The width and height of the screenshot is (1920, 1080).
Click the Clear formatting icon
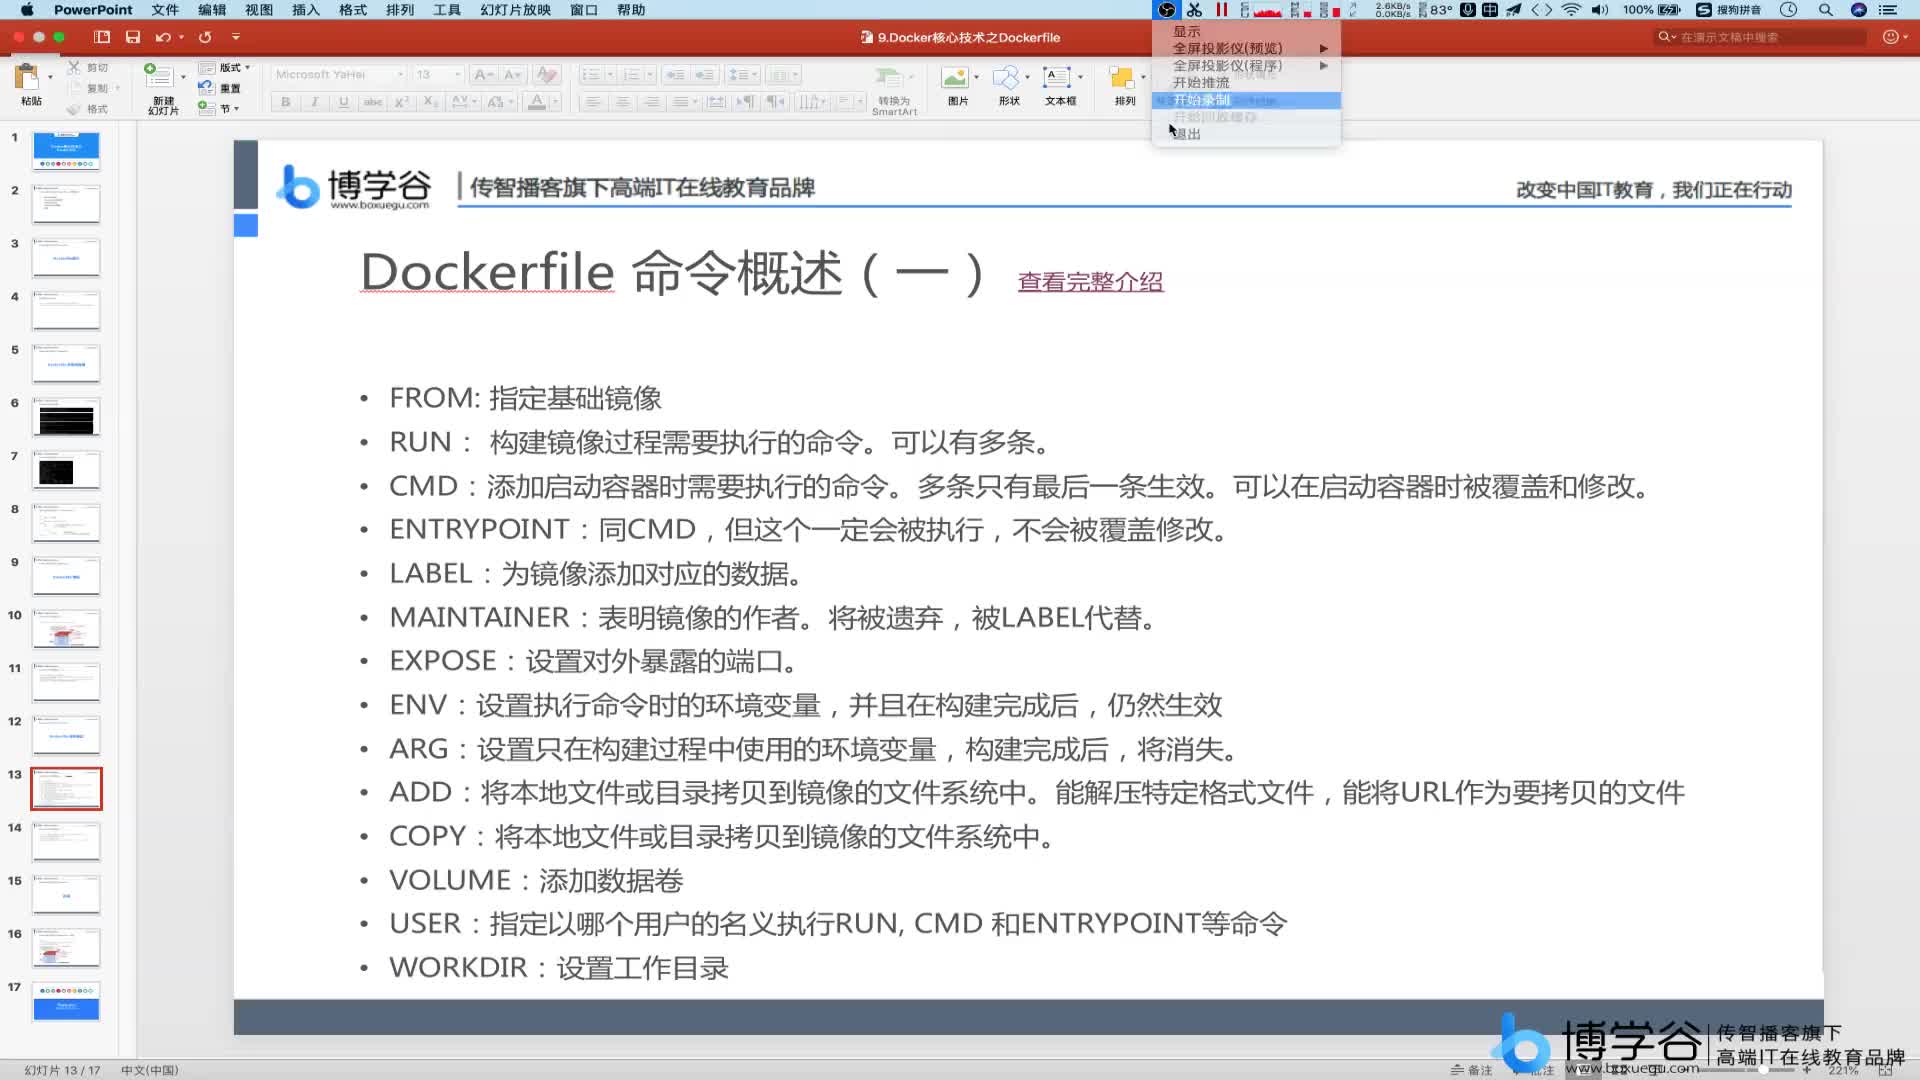pos(546,75)
